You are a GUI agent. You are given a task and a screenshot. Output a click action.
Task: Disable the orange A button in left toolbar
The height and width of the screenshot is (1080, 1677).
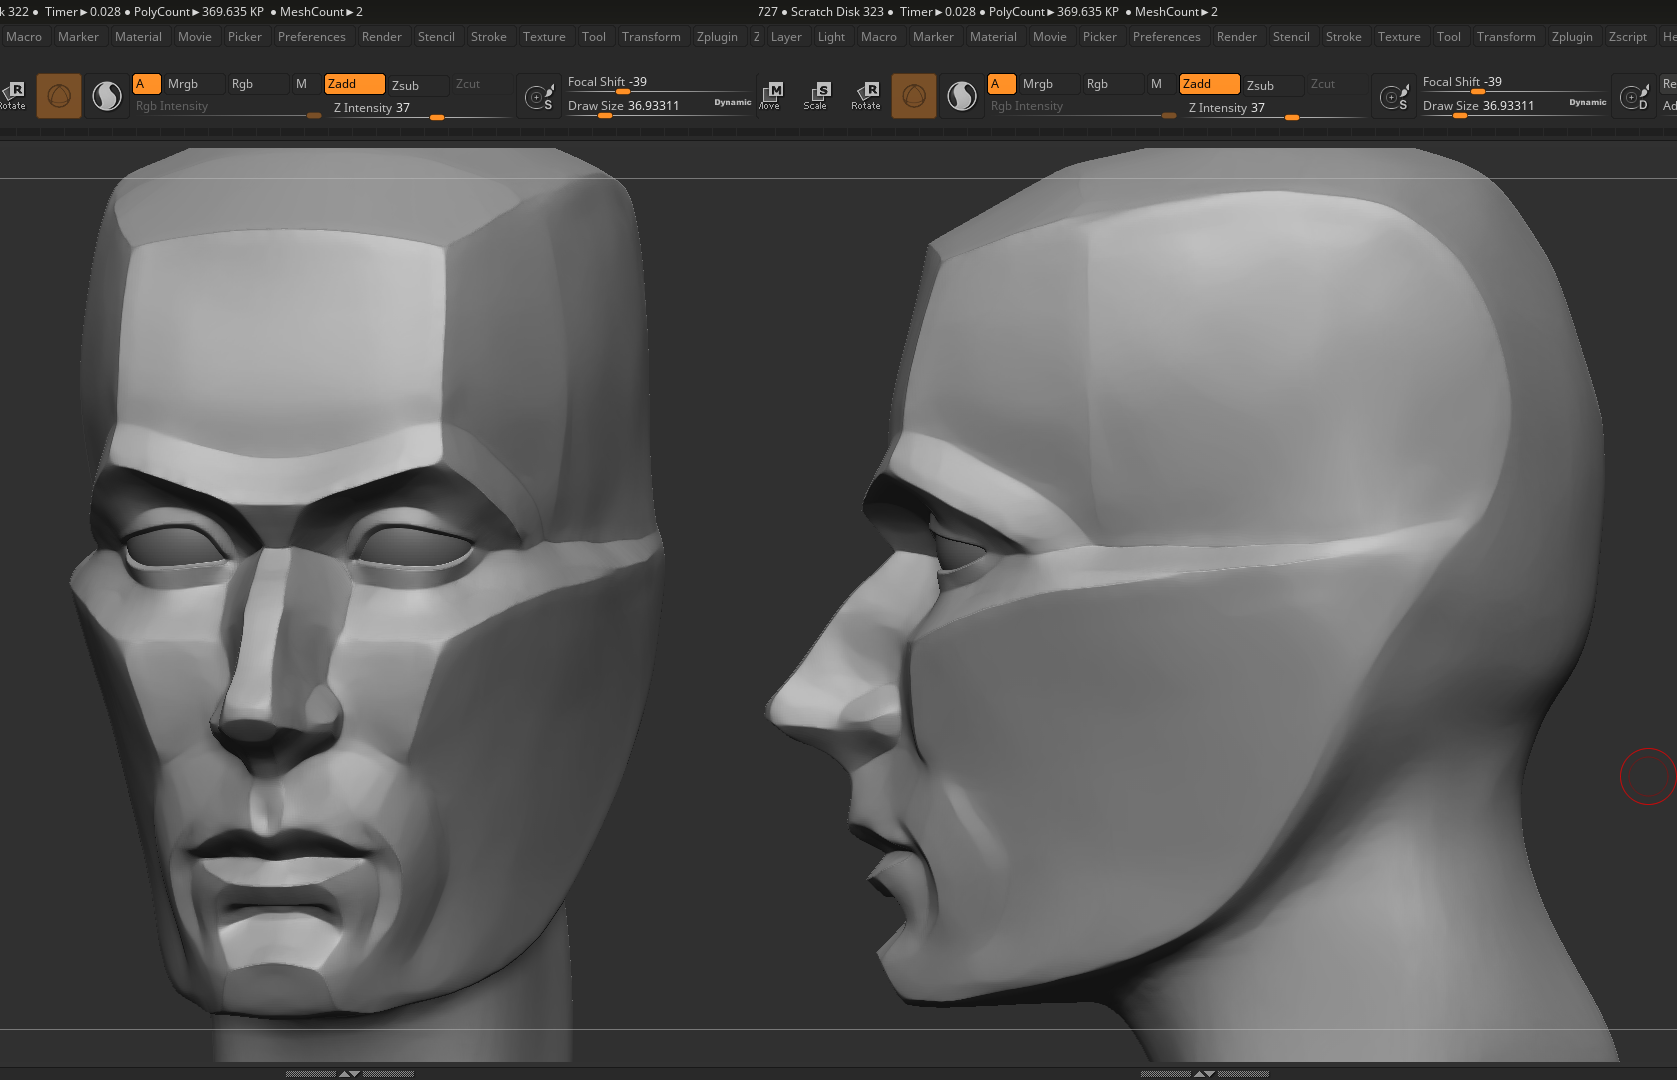pos(146,84)
